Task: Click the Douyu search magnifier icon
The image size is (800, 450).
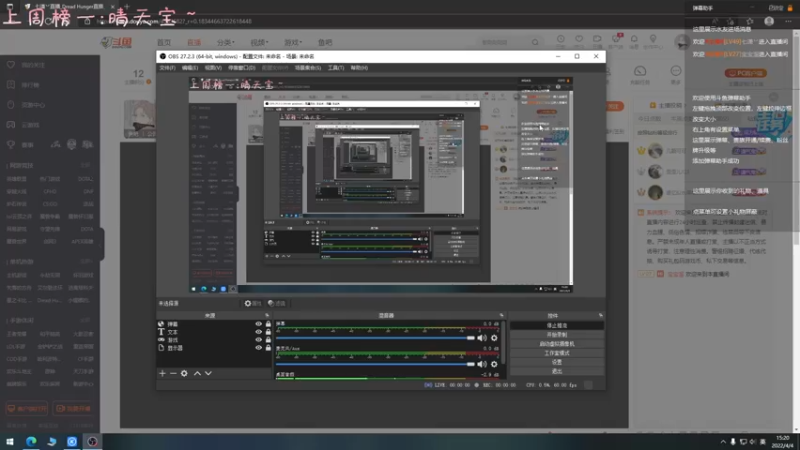Action: 535,42
